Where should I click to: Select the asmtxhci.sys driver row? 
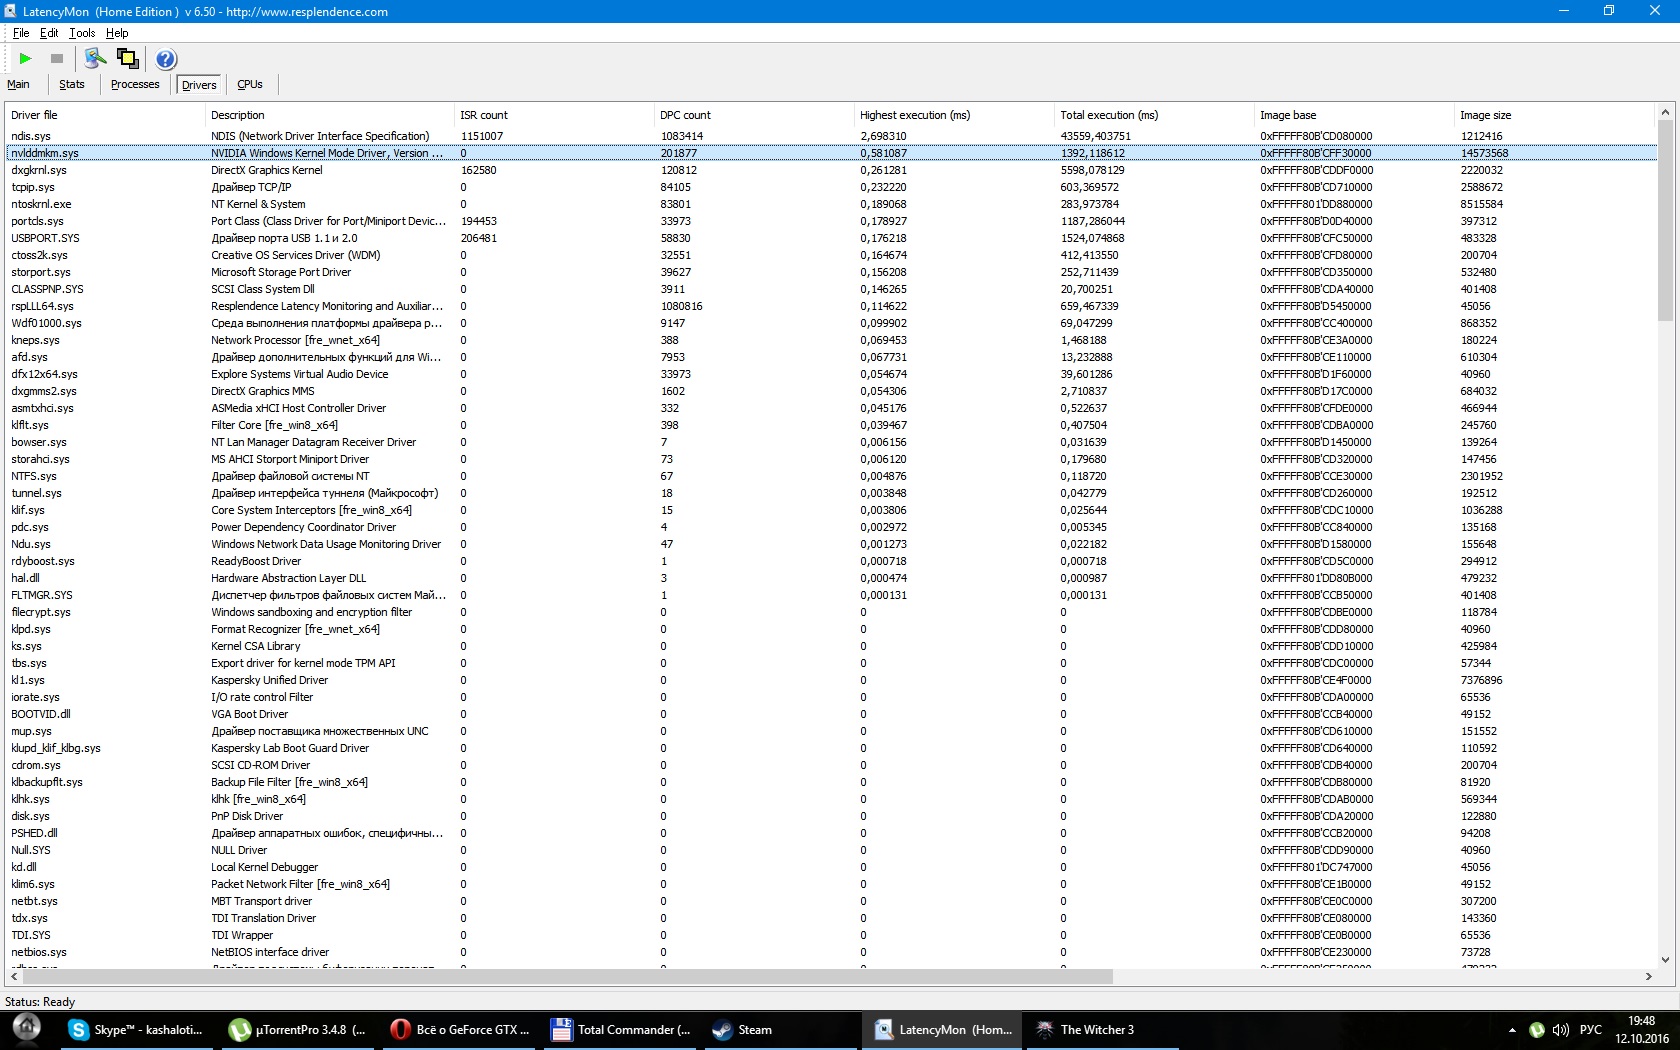click(831, 408)
